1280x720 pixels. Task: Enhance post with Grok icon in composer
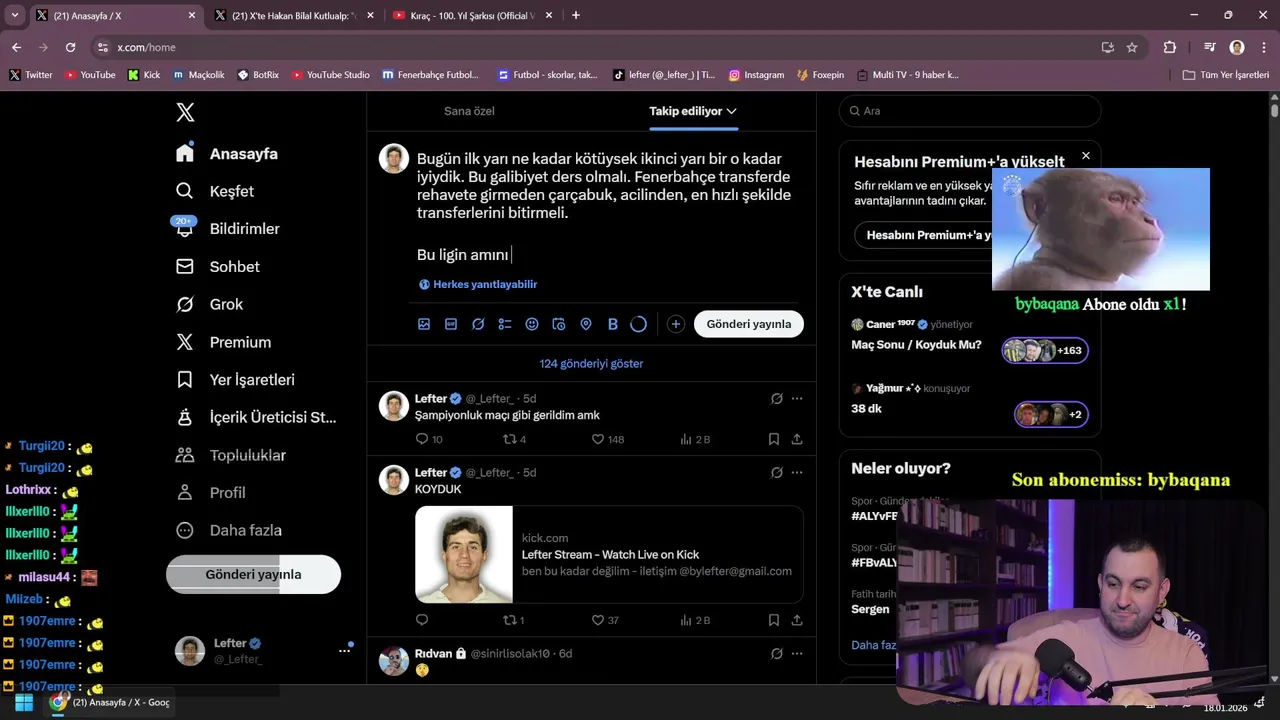tap(478, 324)
